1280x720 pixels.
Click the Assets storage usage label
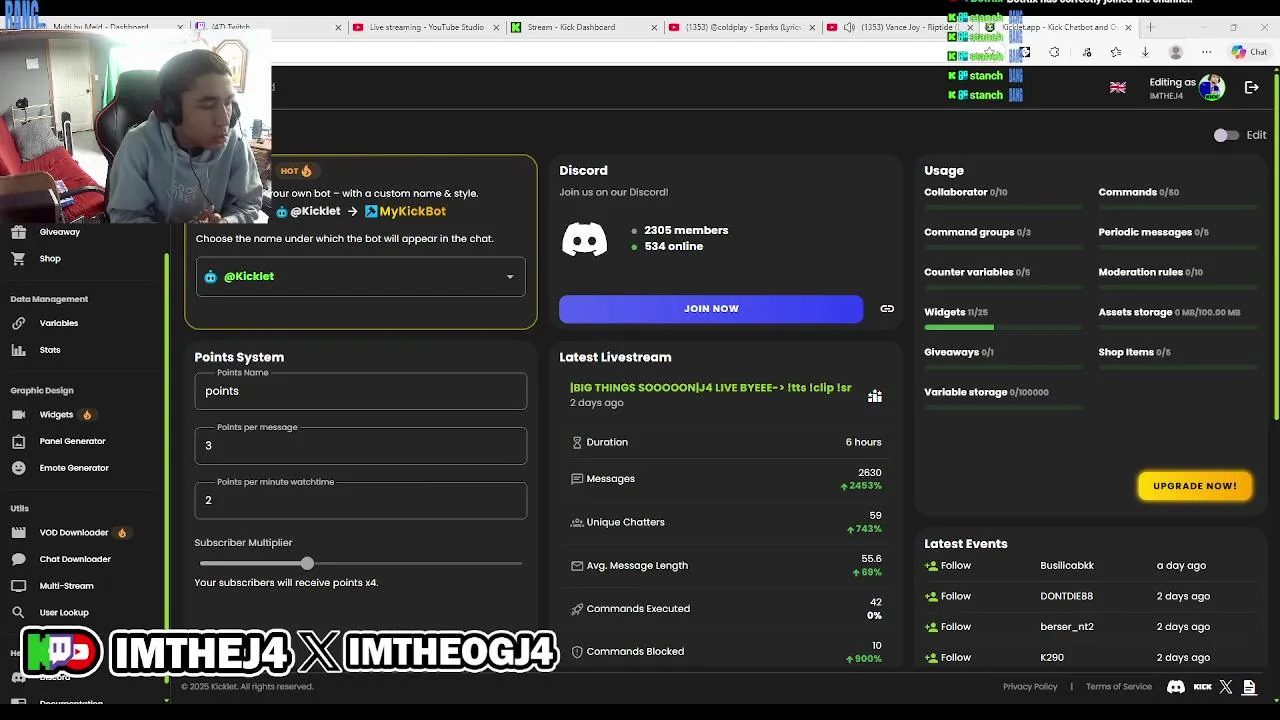[1169, 312]
